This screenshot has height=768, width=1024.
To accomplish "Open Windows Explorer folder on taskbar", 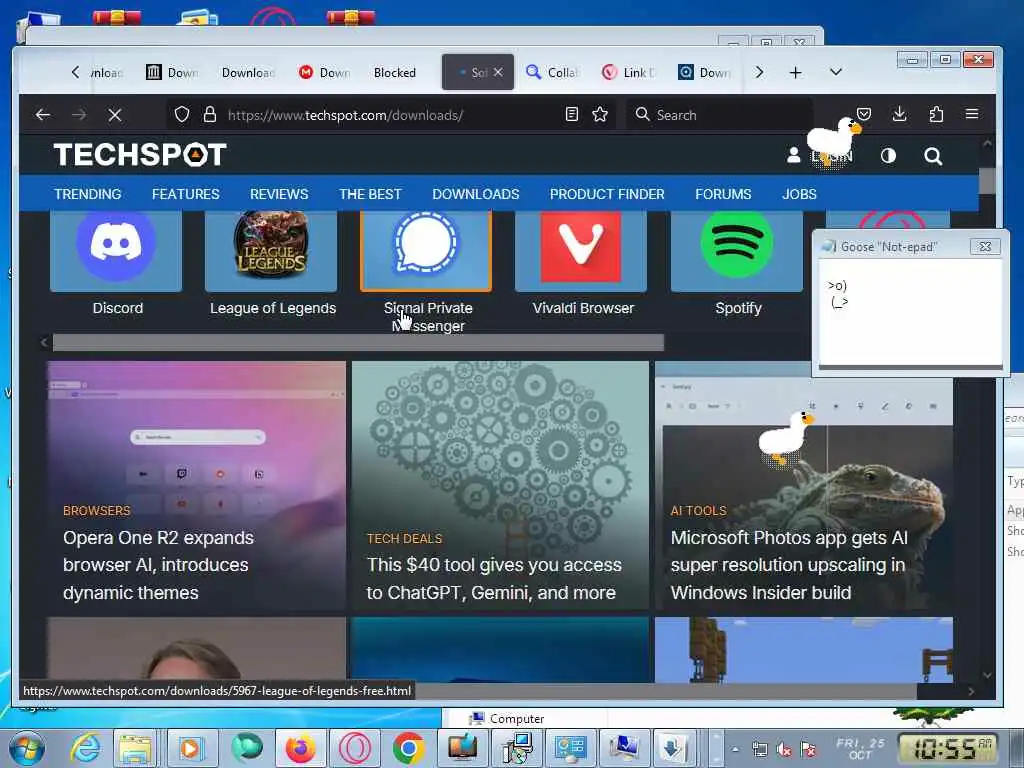I will coord(135,748).
